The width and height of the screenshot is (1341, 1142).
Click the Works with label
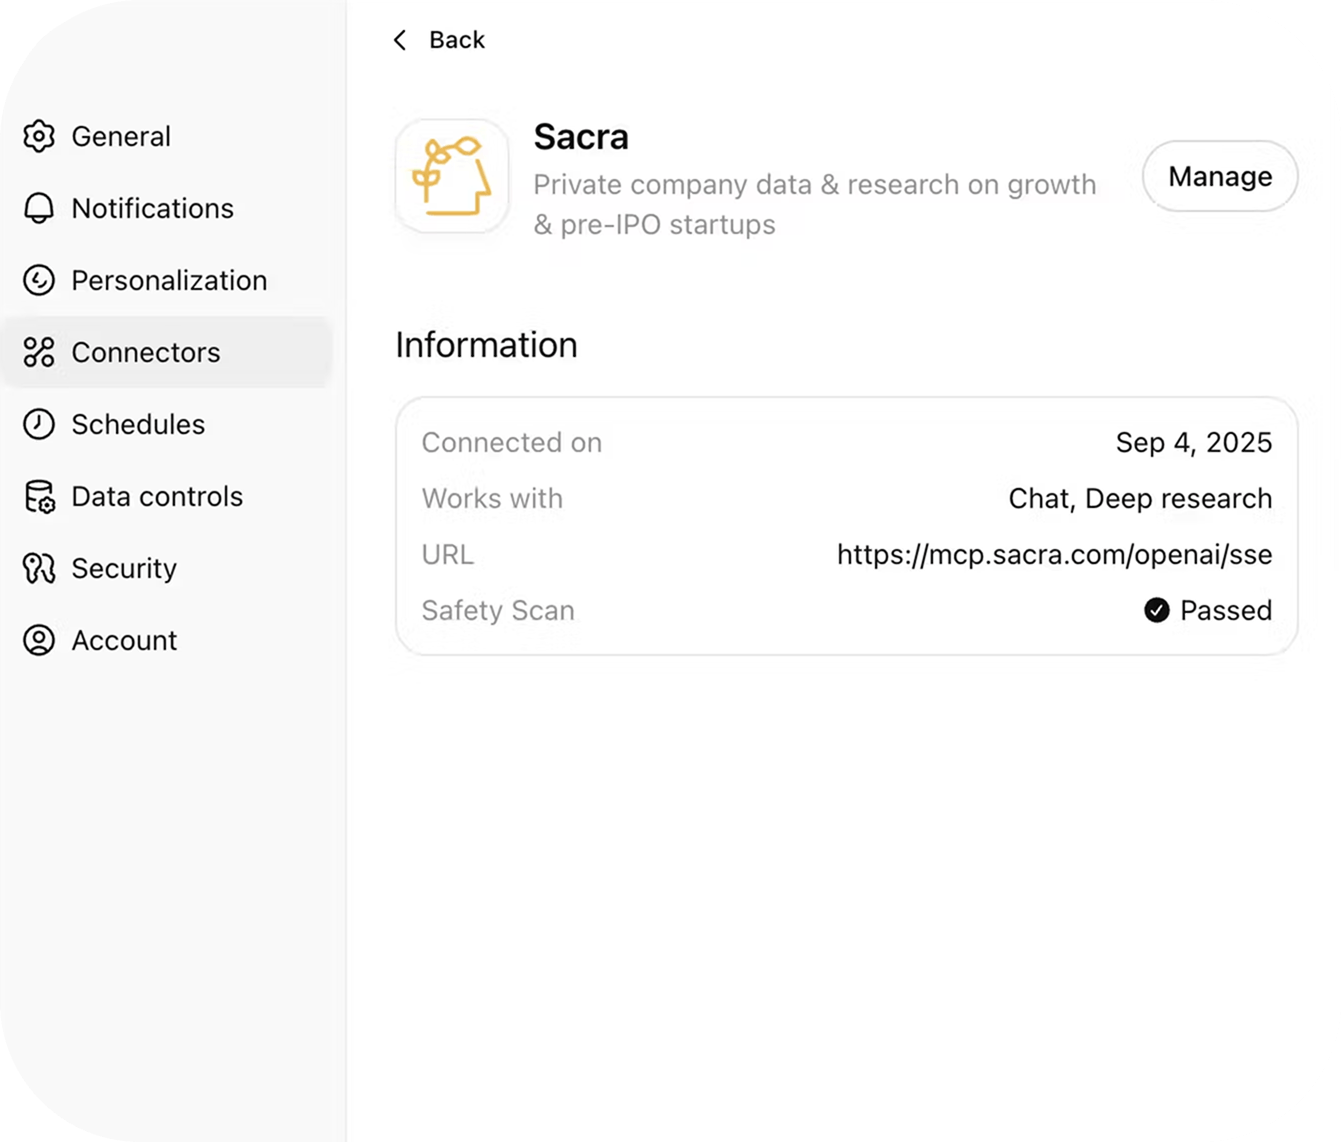[x=492, y=498]
